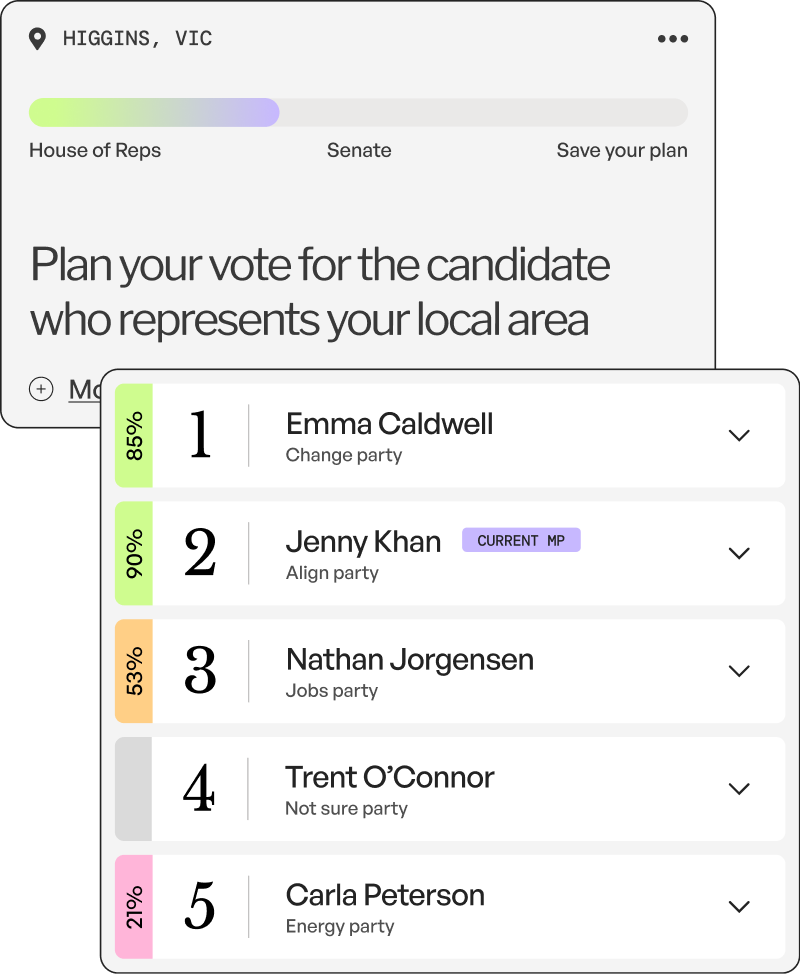
Task: Select preference number 1 ranking
Action: pos(200,435)
